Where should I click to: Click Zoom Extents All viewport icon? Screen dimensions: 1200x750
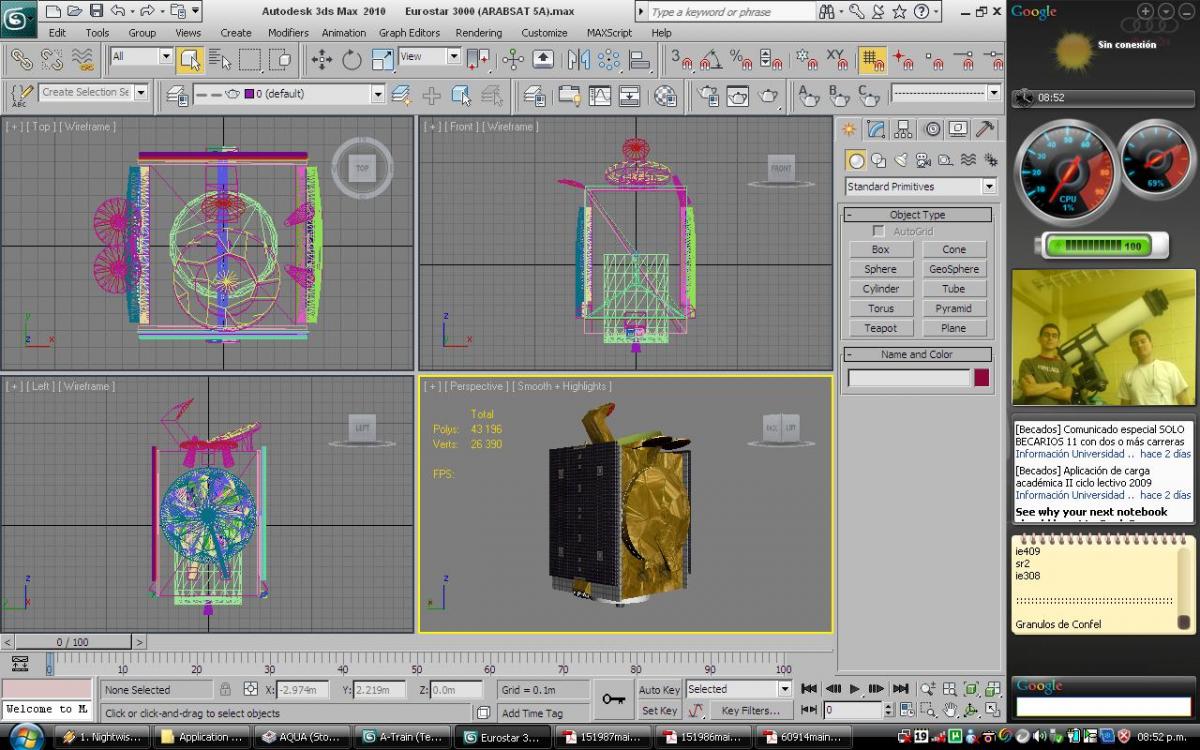(x=993, y=689)
